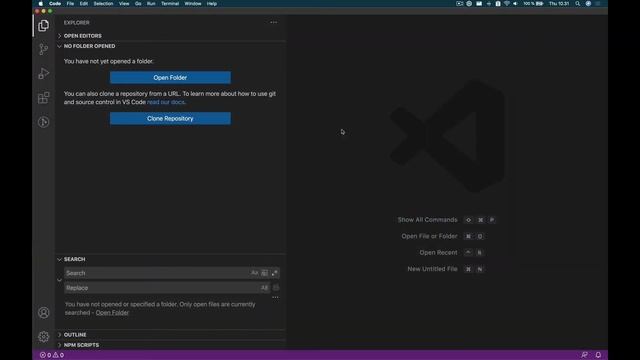
Task: Open notifications bell in status bar
Action: point(598,355)
